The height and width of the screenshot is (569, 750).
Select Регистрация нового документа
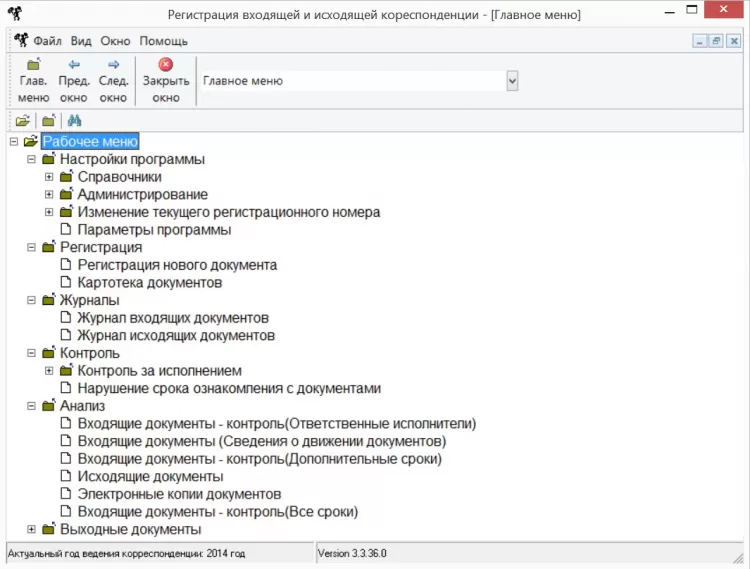[x=177, y=264]
